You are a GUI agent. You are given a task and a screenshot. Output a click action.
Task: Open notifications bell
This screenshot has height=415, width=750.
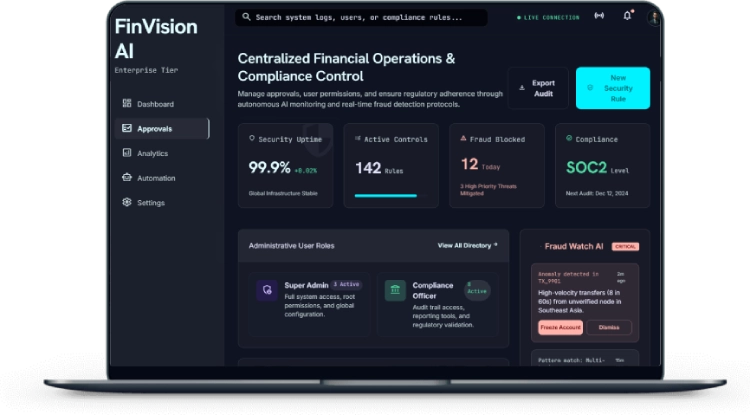pyautogui.click(x=627, y=16)
